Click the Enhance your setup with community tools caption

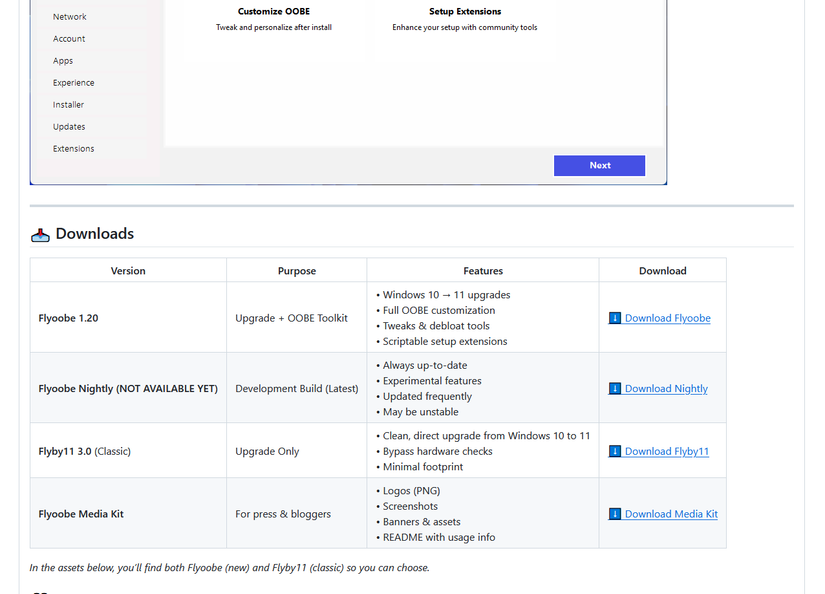coord(465,27)
